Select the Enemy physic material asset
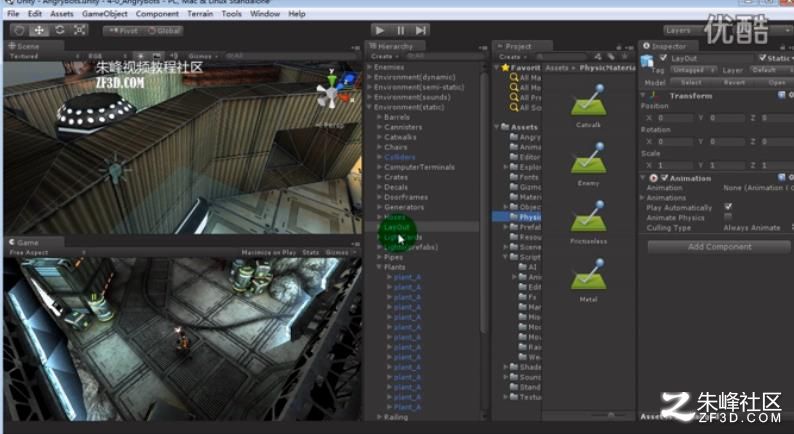This screenshot has height=434, width=794. click(588, 164)
